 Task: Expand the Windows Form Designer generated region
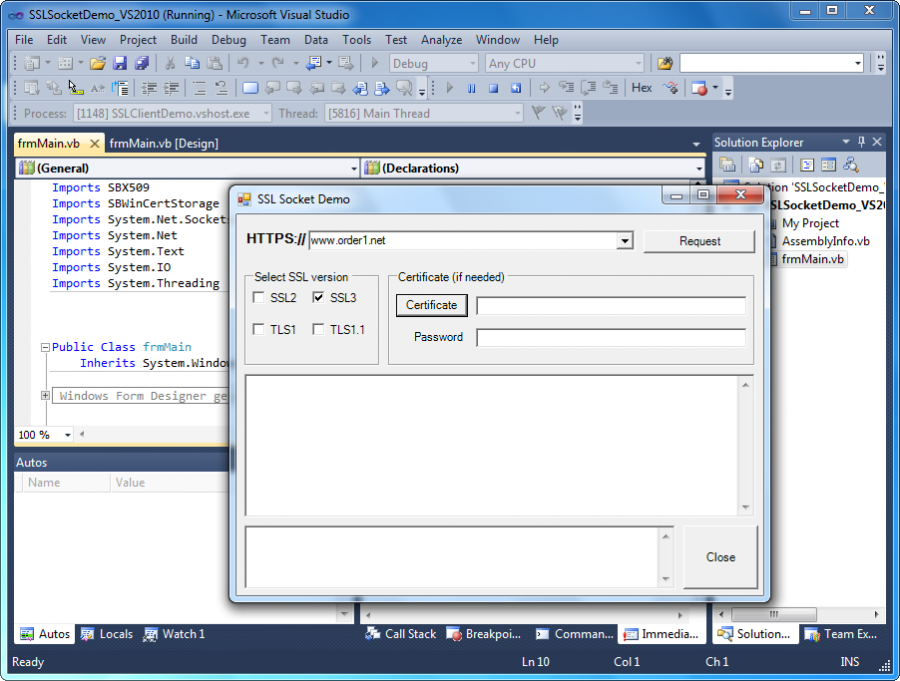(x=45, y=396)
